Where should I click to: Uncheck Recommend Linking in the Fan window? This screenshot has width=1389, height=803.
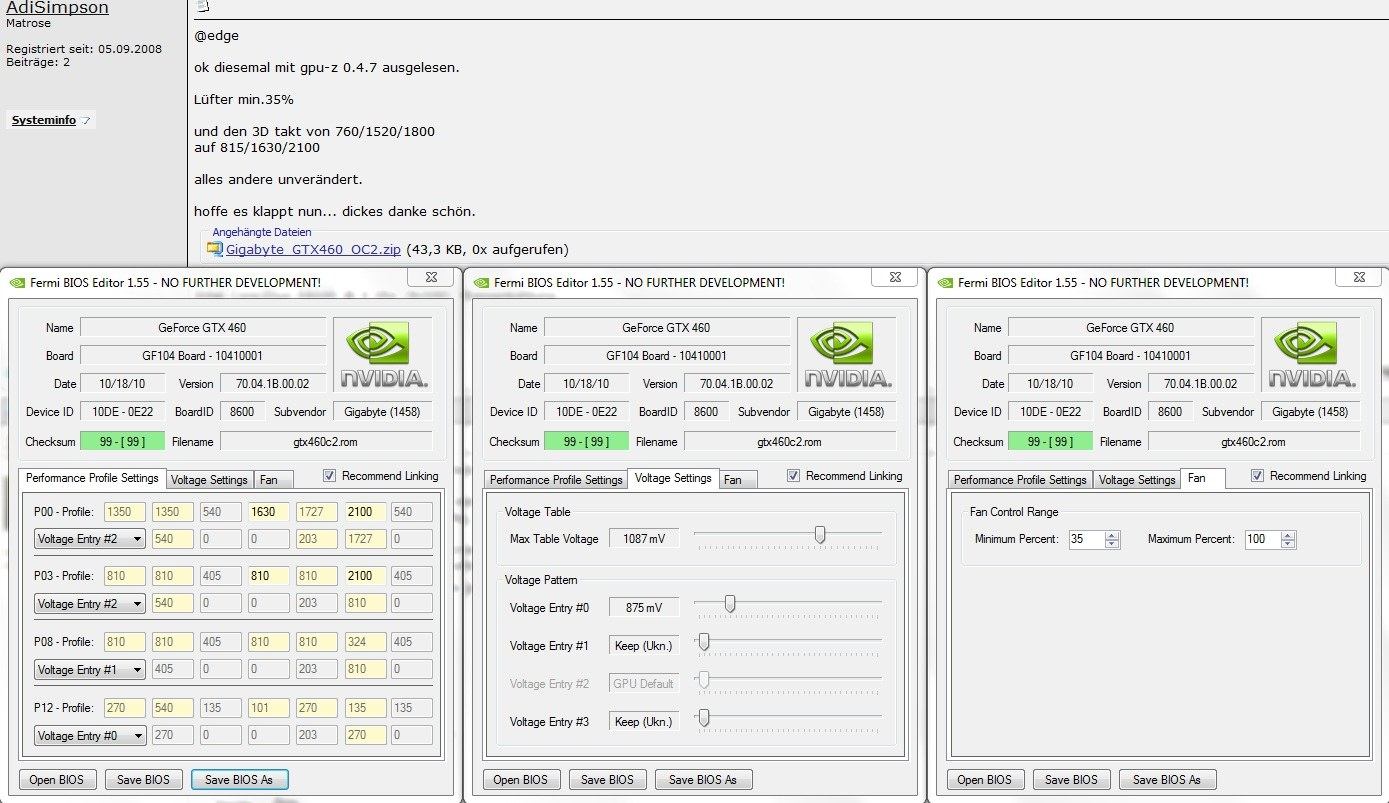(1258, 476)
